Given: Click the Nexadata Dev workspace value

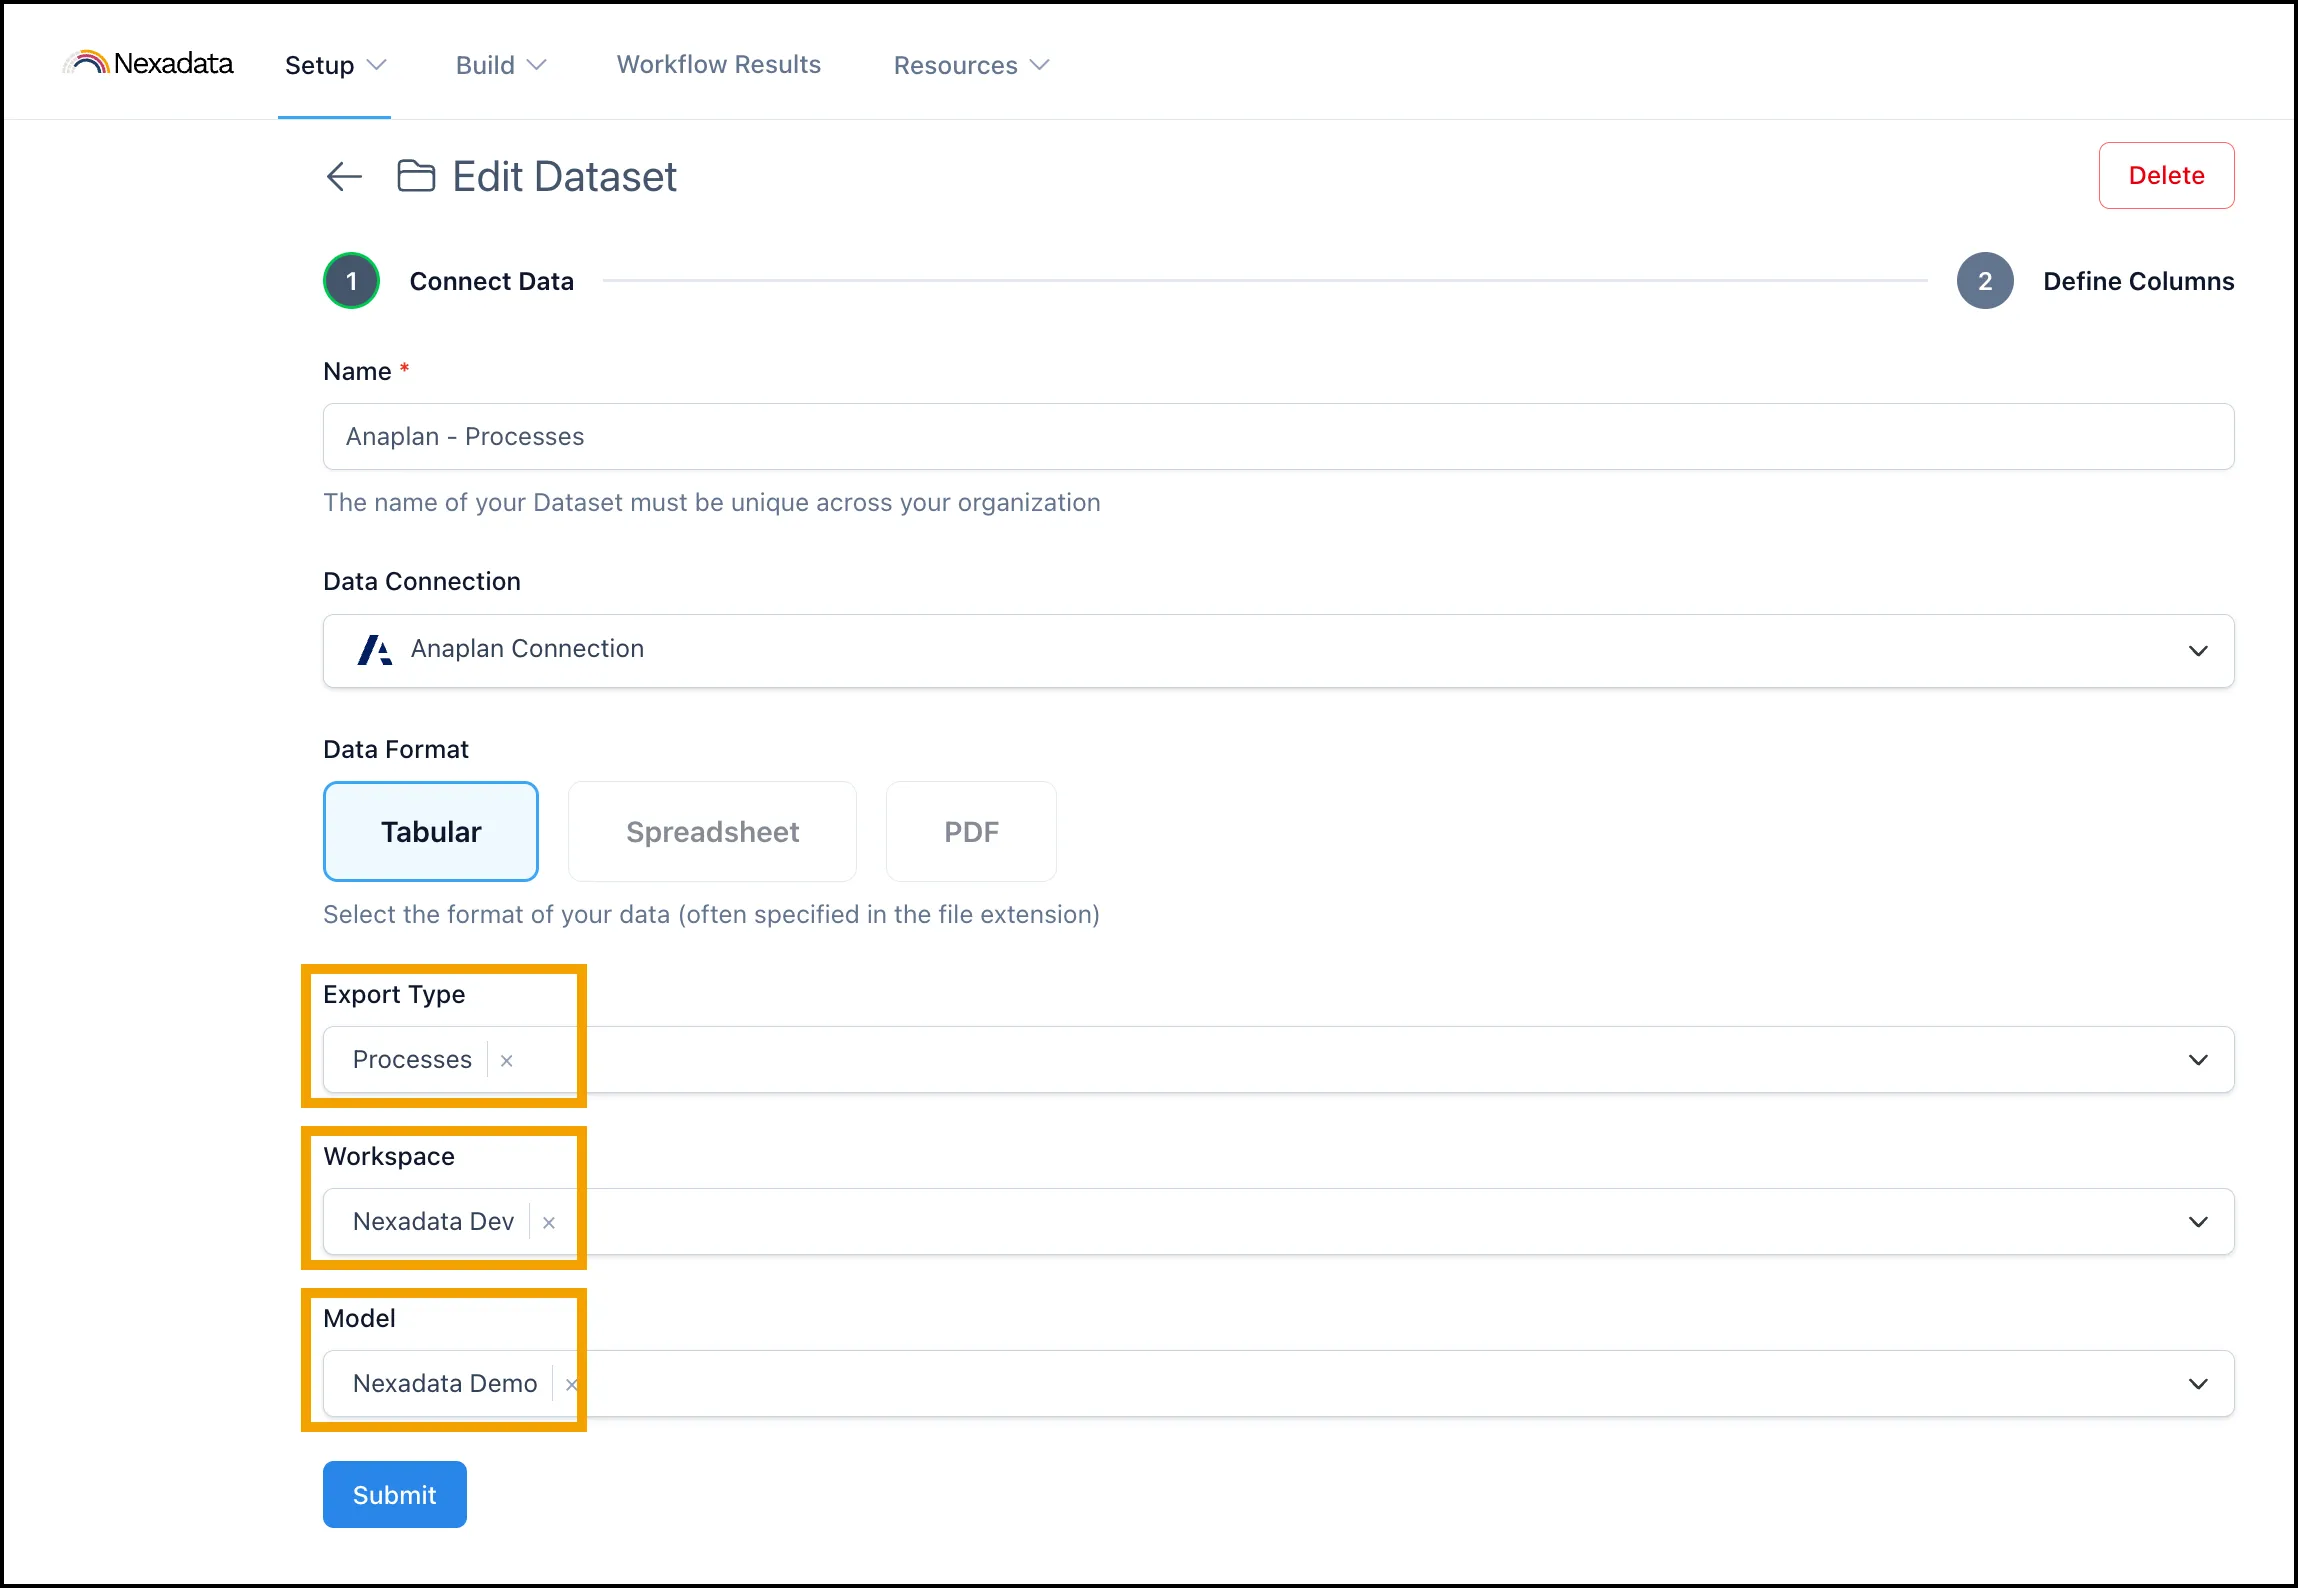Looking at the screenshot, I should (x=433, y=1221).
